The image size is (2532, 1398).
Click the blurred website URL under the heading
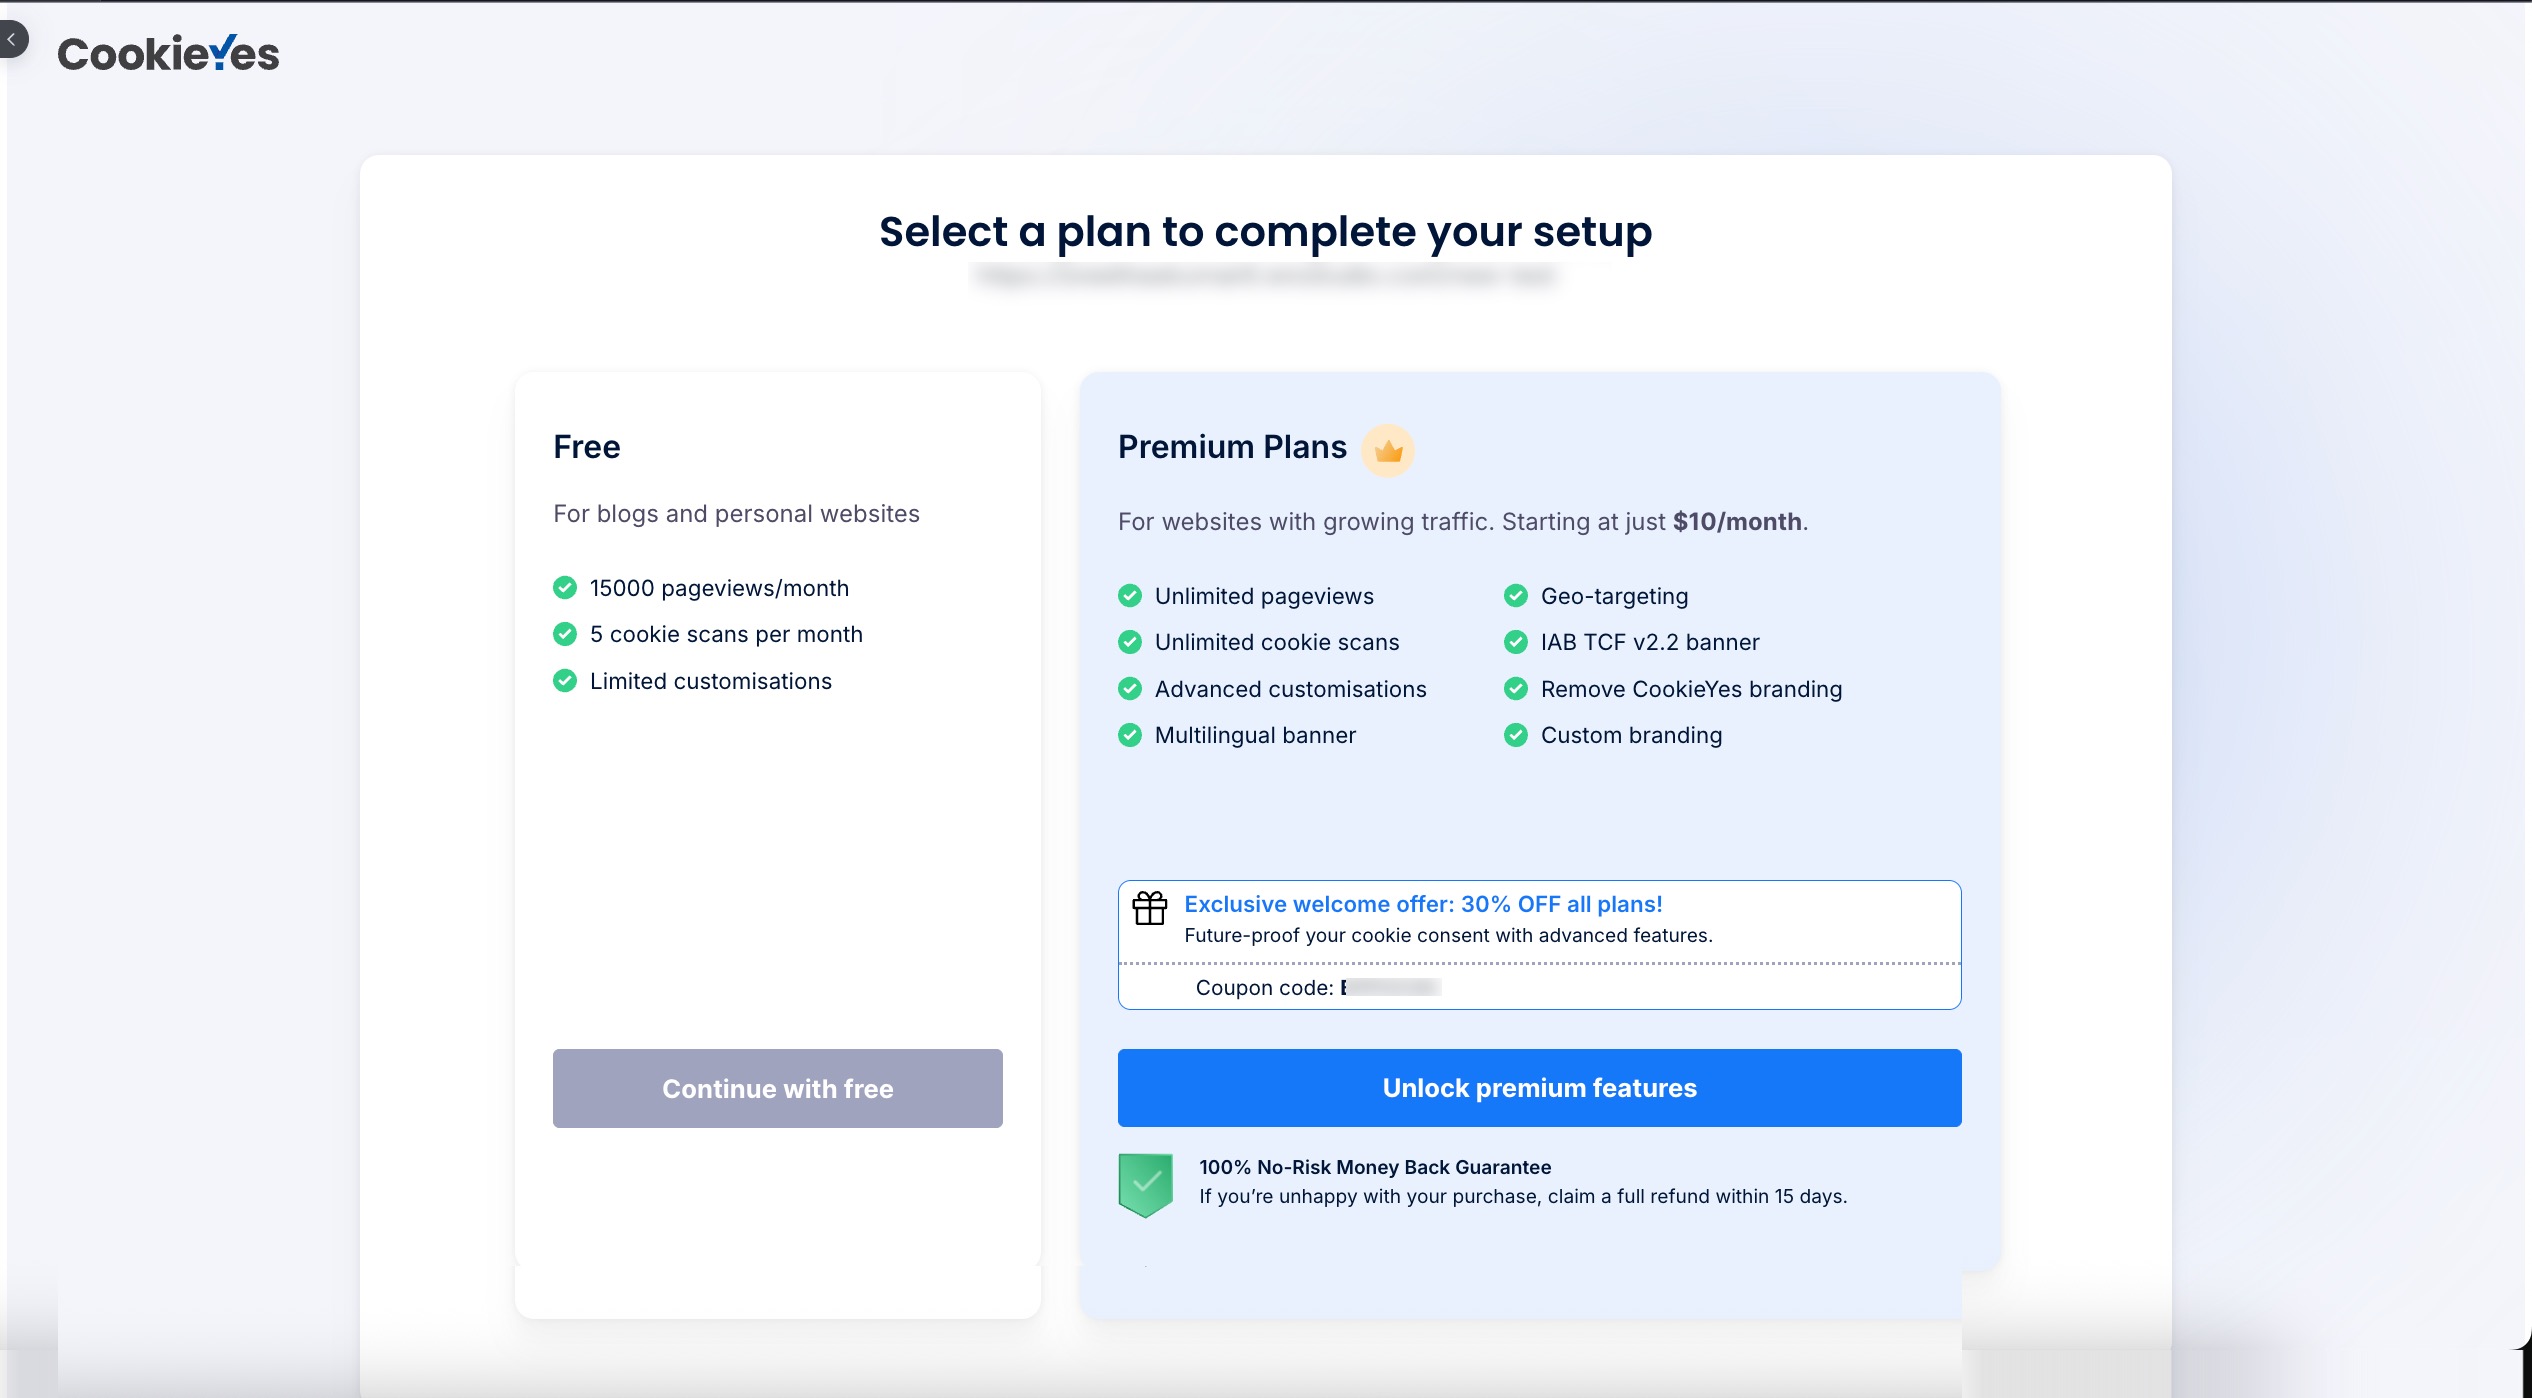click(x=1265, y=277)
